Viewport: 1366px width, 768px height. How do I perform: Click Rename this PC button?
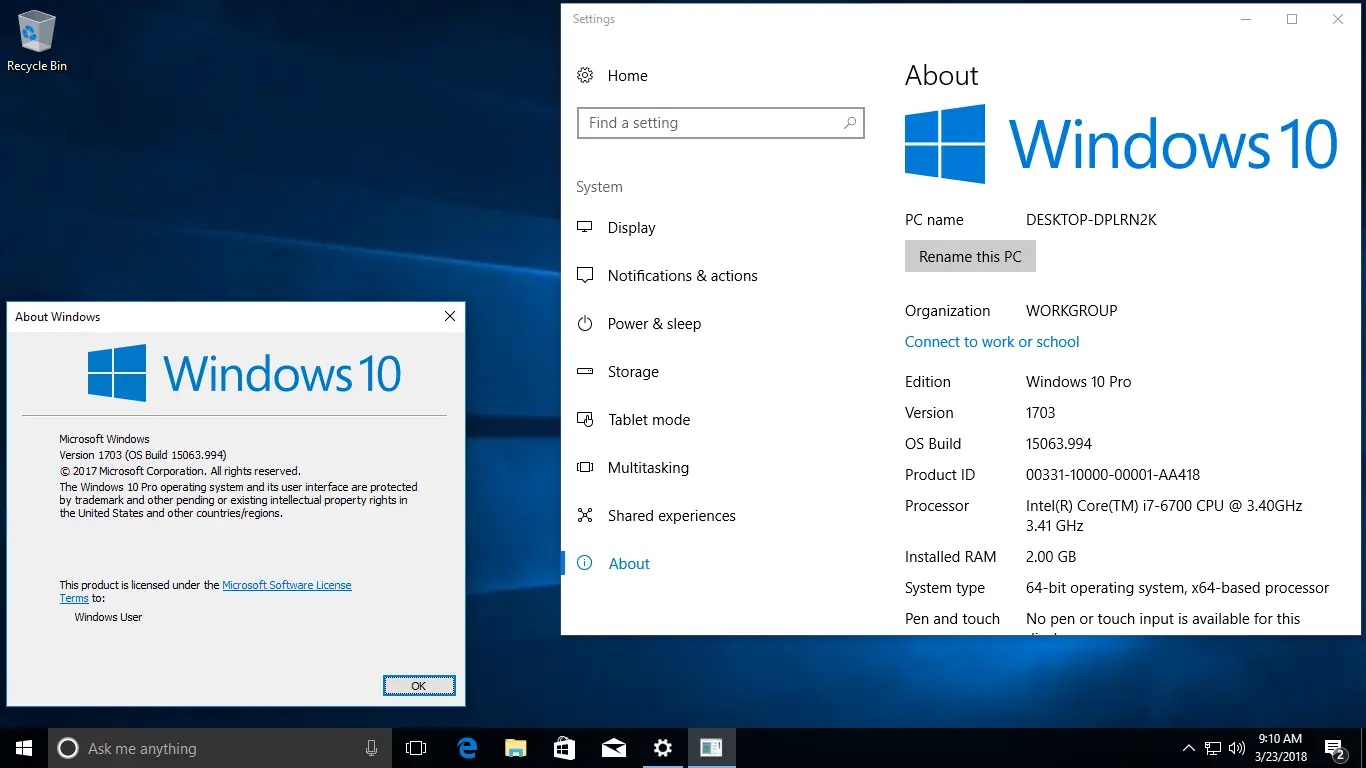970,257
